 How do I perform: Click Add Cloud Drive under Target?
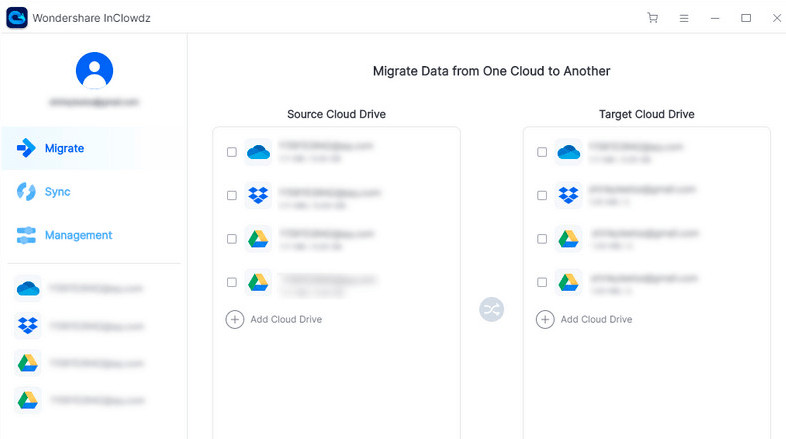tap(584, 319)
